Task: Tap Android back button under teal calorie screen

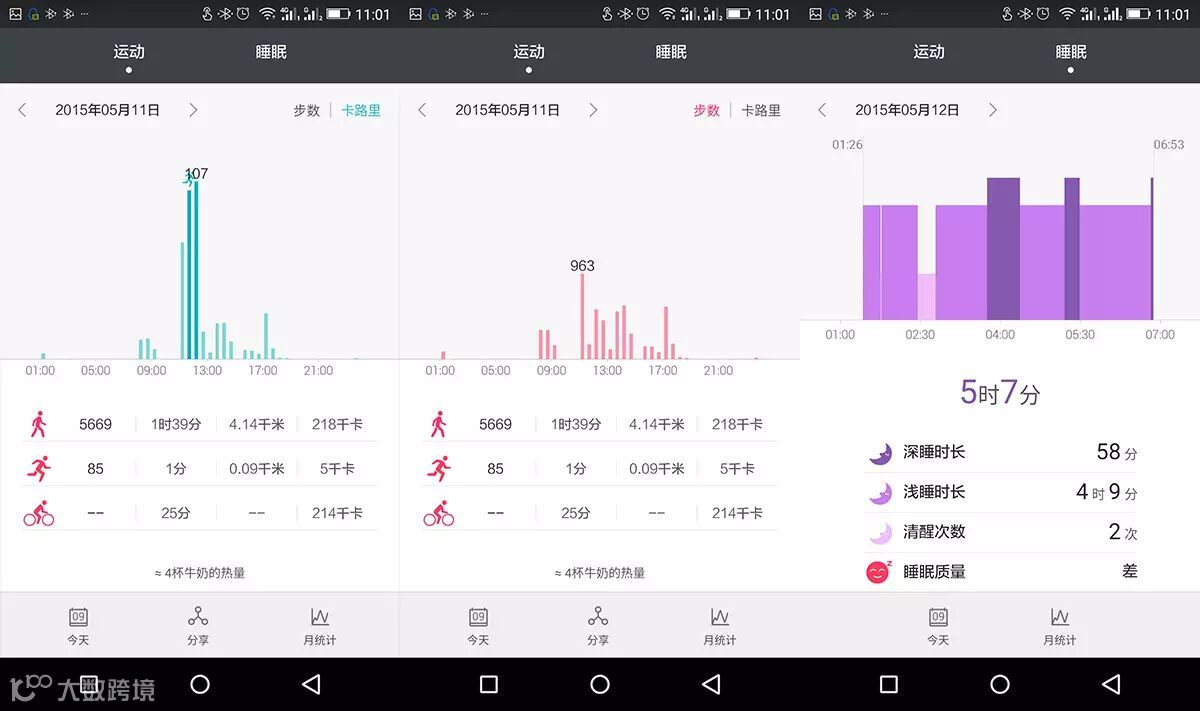Action: point(311,684)
